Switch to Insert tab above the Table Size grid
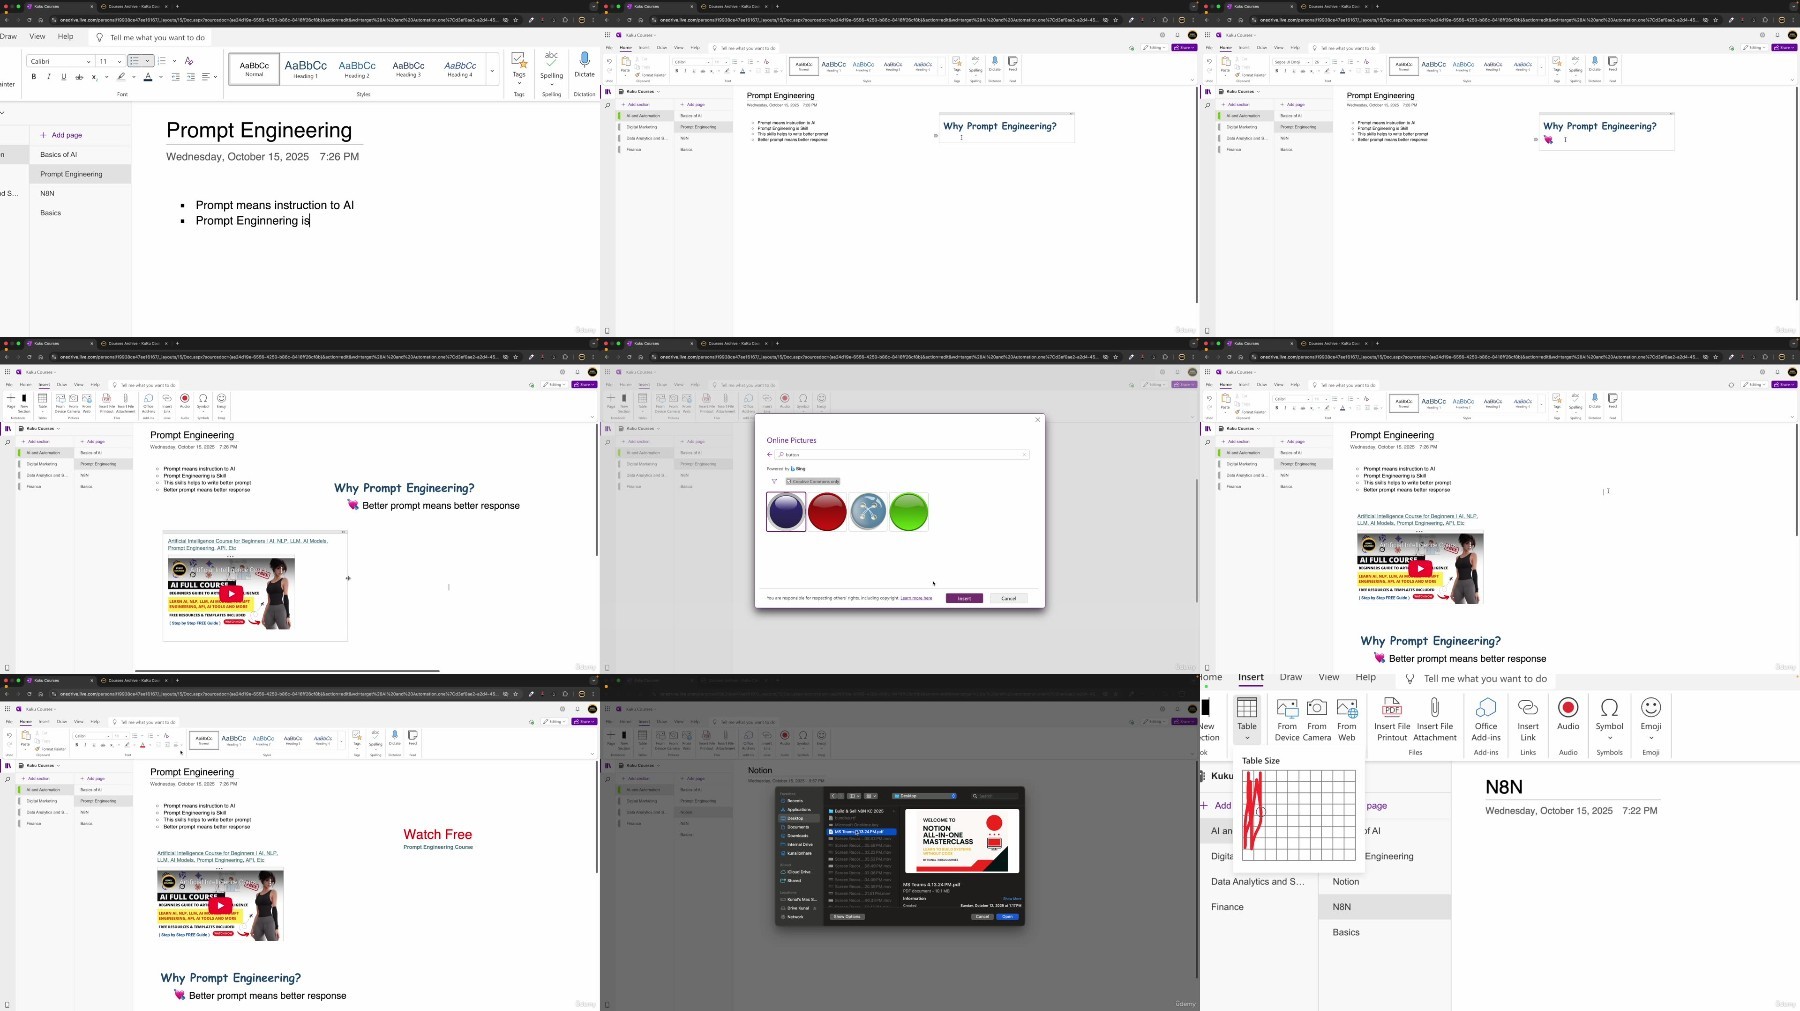The width and height of the screenshot is (1800, 1011). coord(1251,677)
